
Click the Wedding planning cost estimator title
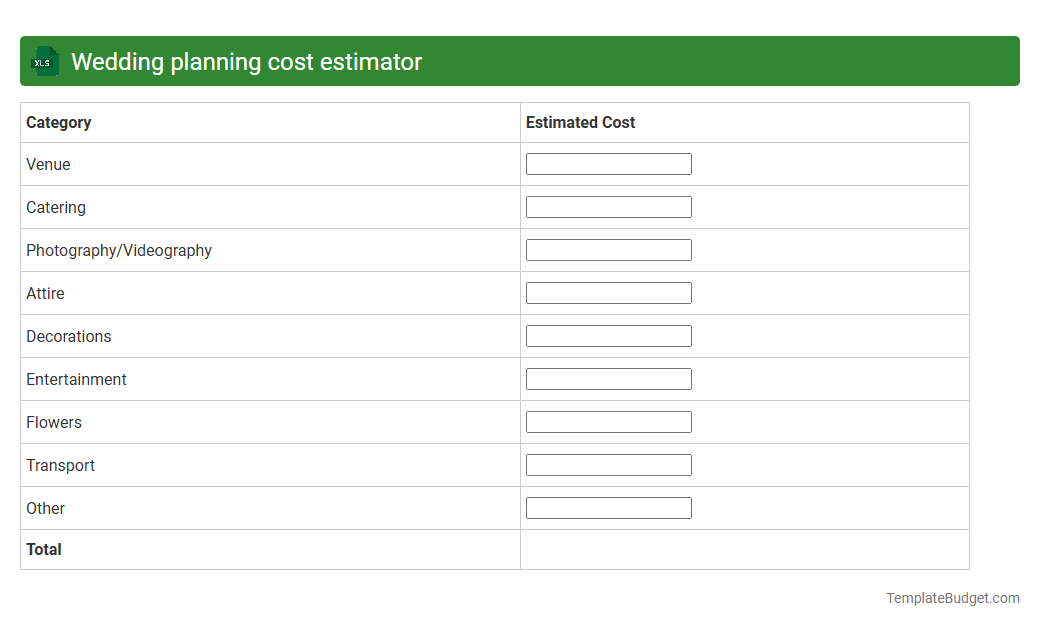tap(245, 61)
